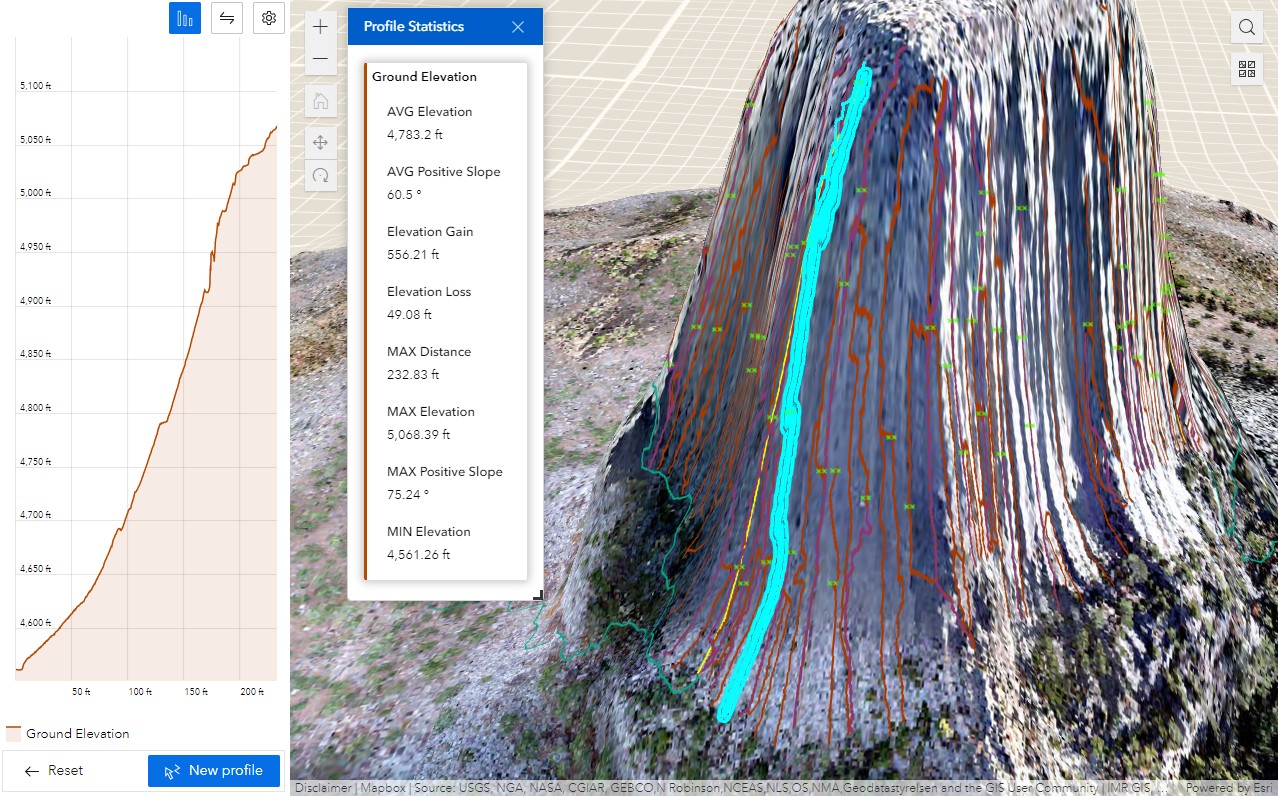
Task: Toggle fullscreen scene view
Action: (x=1246, y=68)
